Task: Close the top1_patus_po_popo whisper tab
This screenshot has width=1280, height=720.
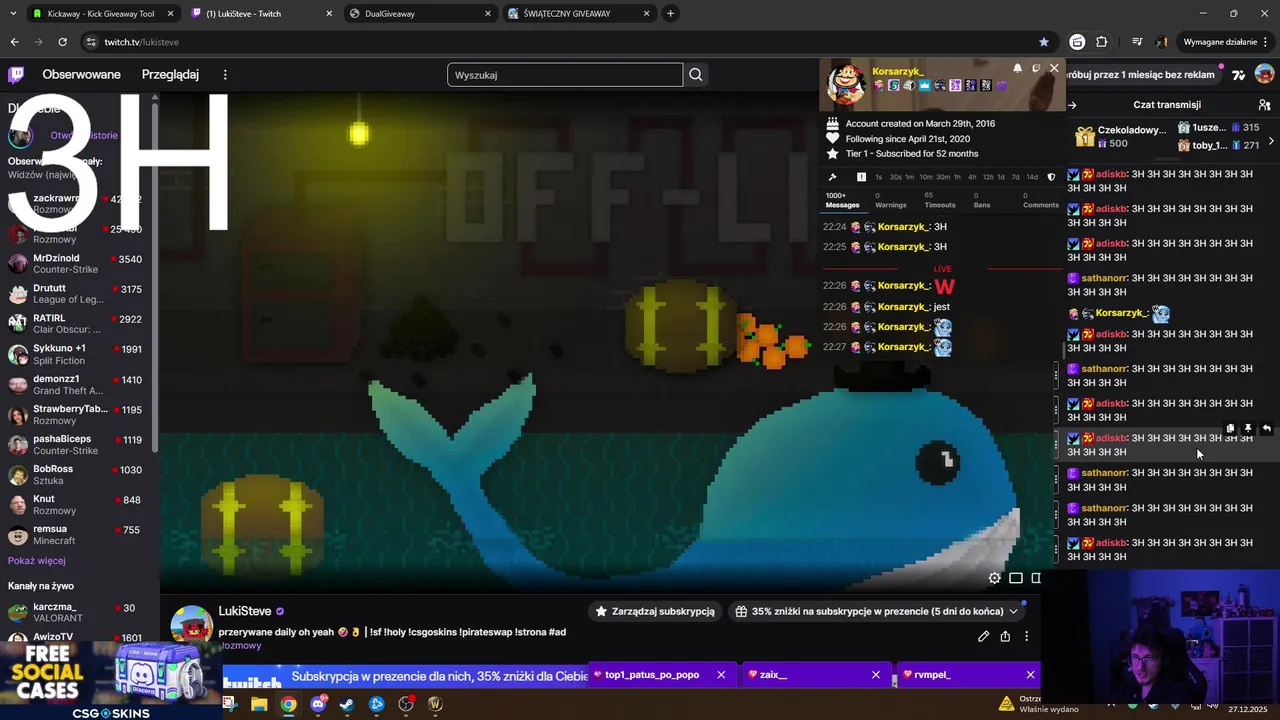Action: pyautogui.click(x=721, y=675)
